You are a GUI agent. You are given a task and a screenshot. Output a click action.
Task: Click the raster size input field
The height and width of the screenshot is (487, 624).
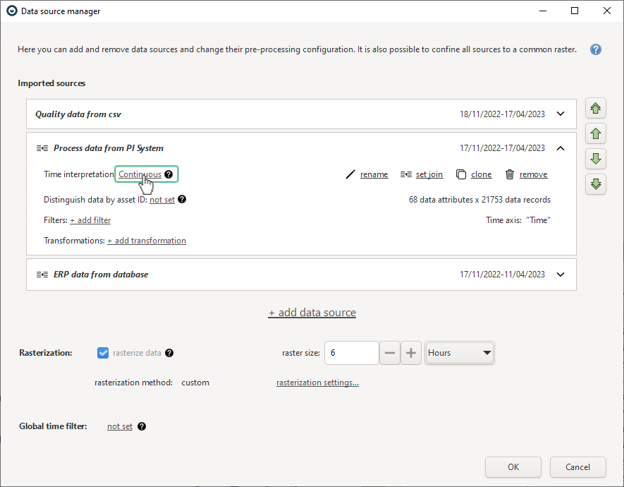coord(351,353)
